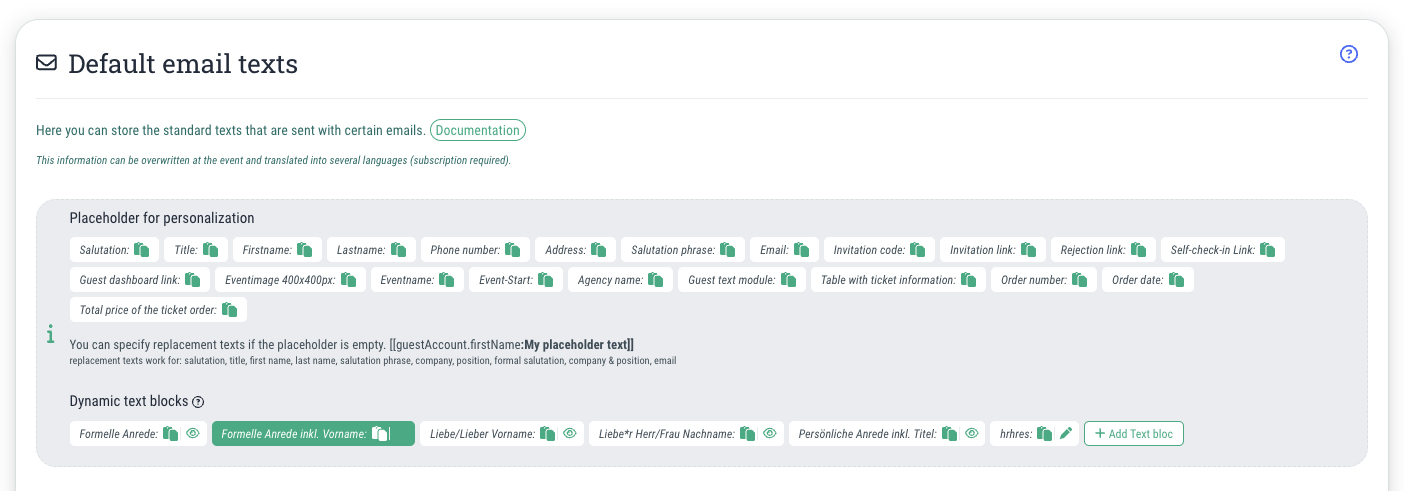Copy the Email placeholder

[x=802, y=250]
